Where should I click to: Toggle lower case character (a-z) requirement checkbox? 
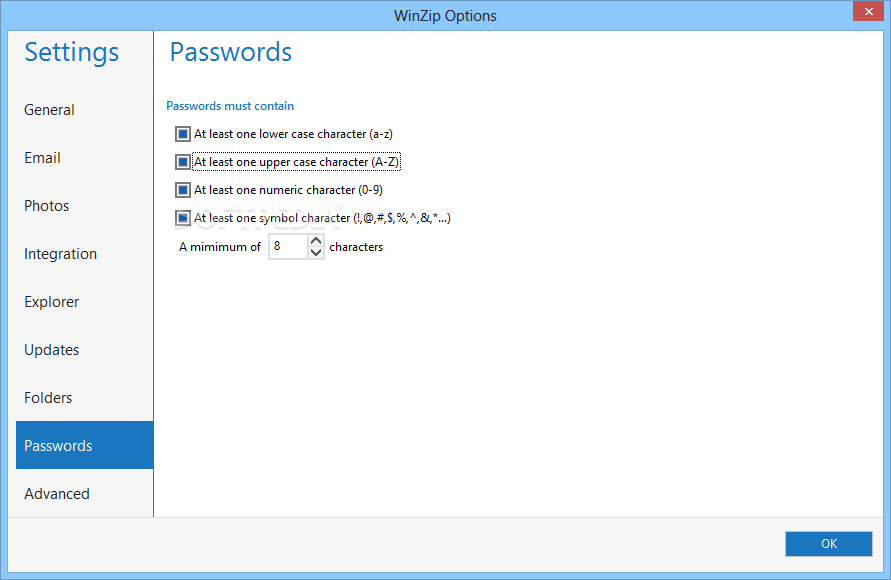[182, 134]
